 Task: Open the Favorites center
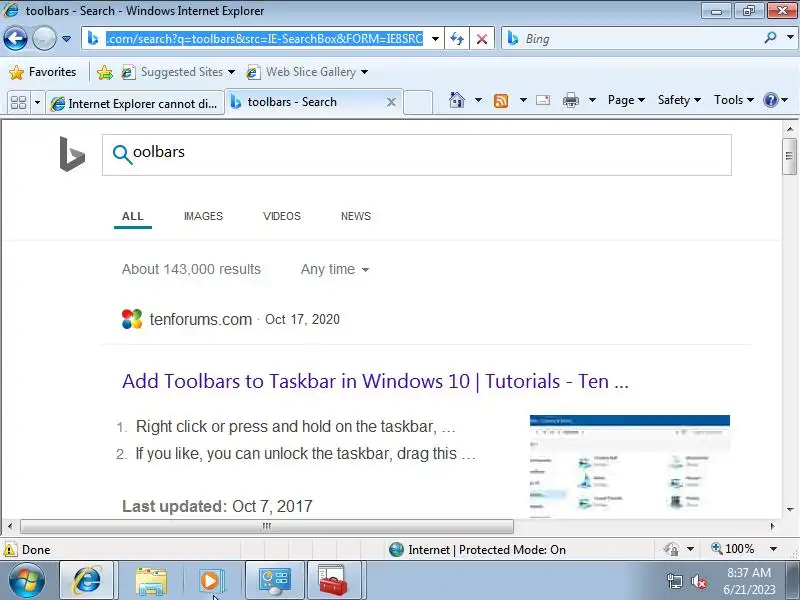(x=43, y=72)
